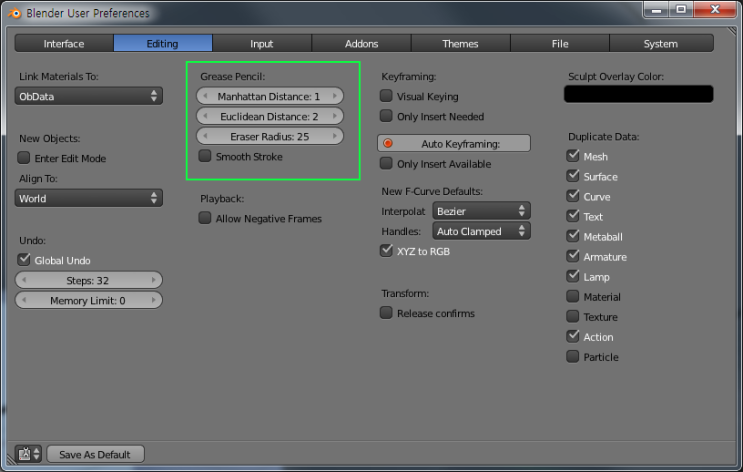Go to the Addons tab
This screenshot has height=472, width=743.
click(x=361, y=44)
